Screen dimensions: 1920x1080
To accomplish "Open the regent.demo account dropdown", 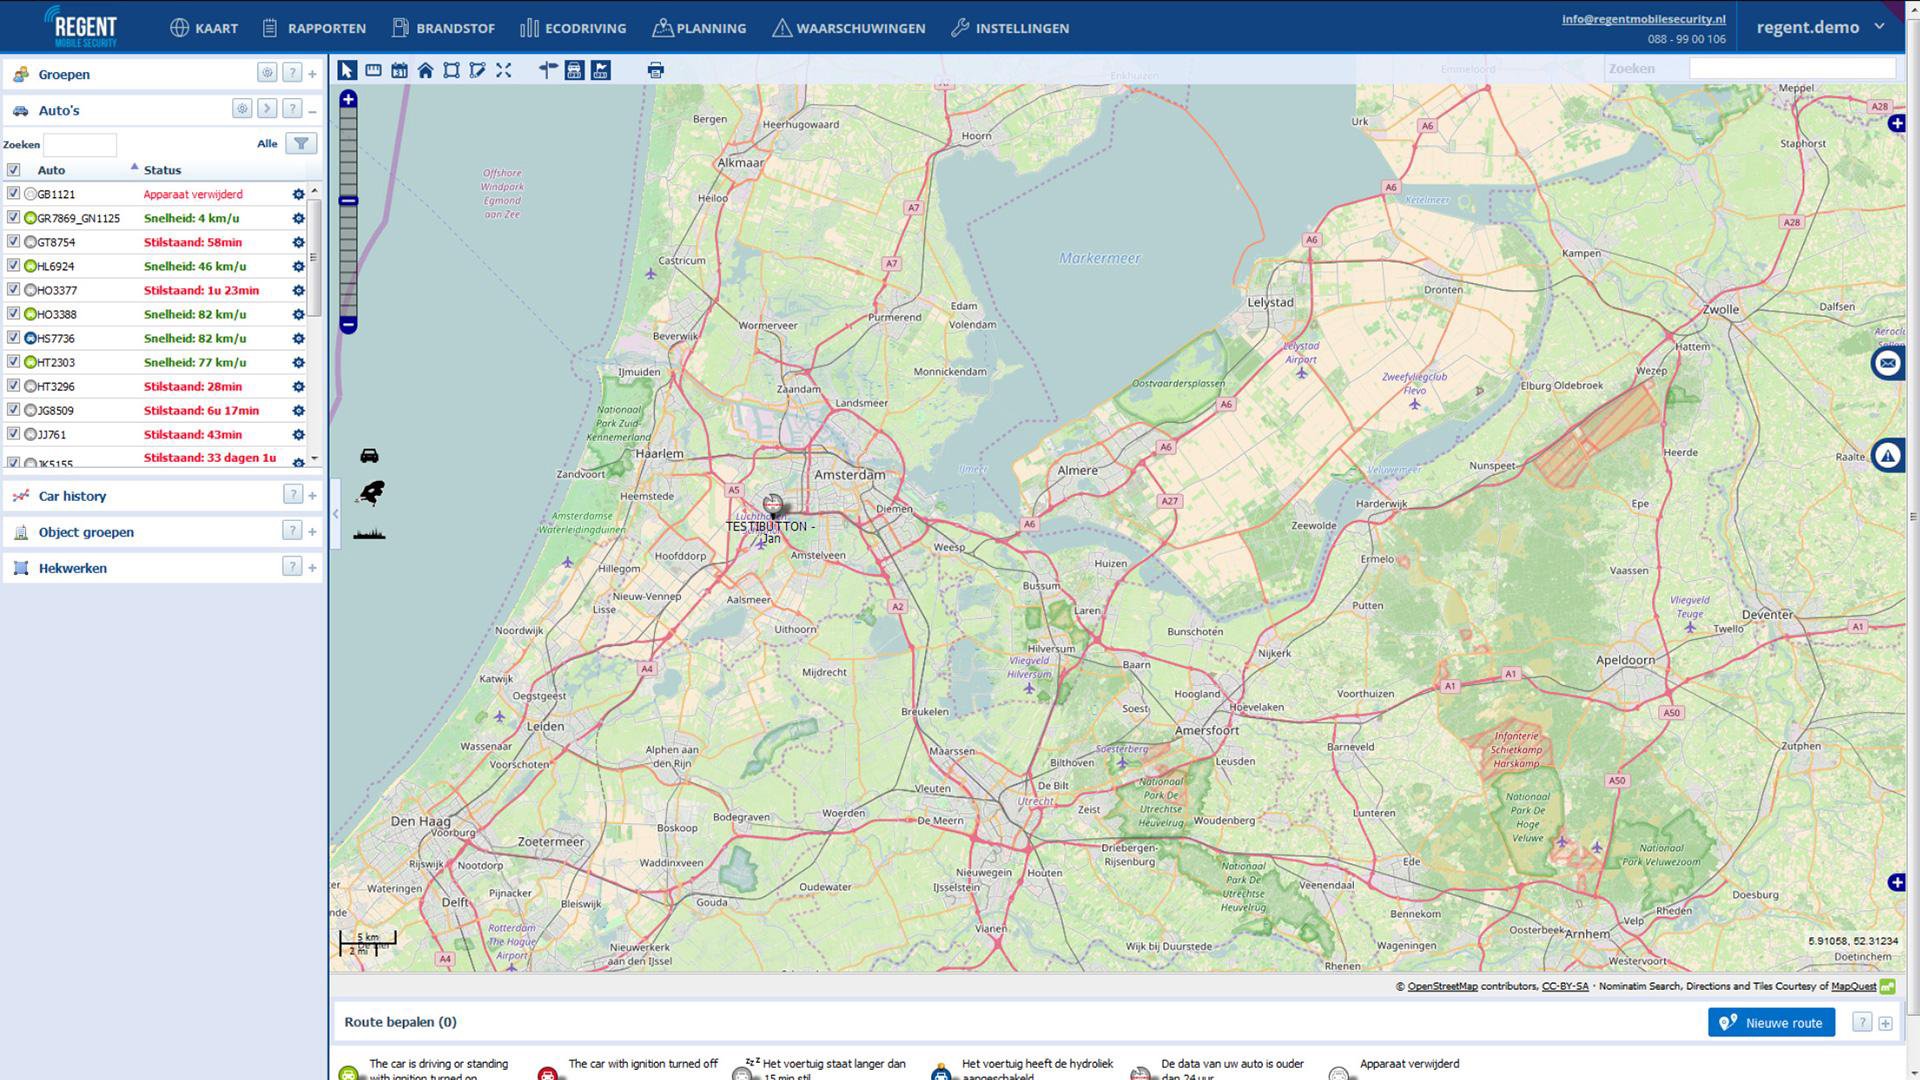I will [1820, 27].
